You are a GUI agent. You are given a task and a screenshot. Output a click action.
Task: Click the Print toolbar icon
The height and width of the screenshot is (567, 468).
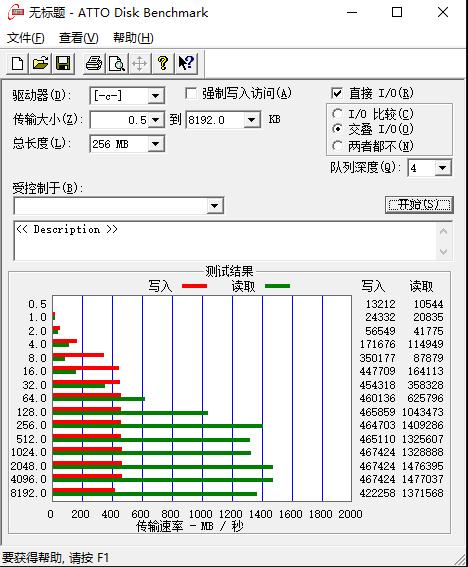[94, 64]
